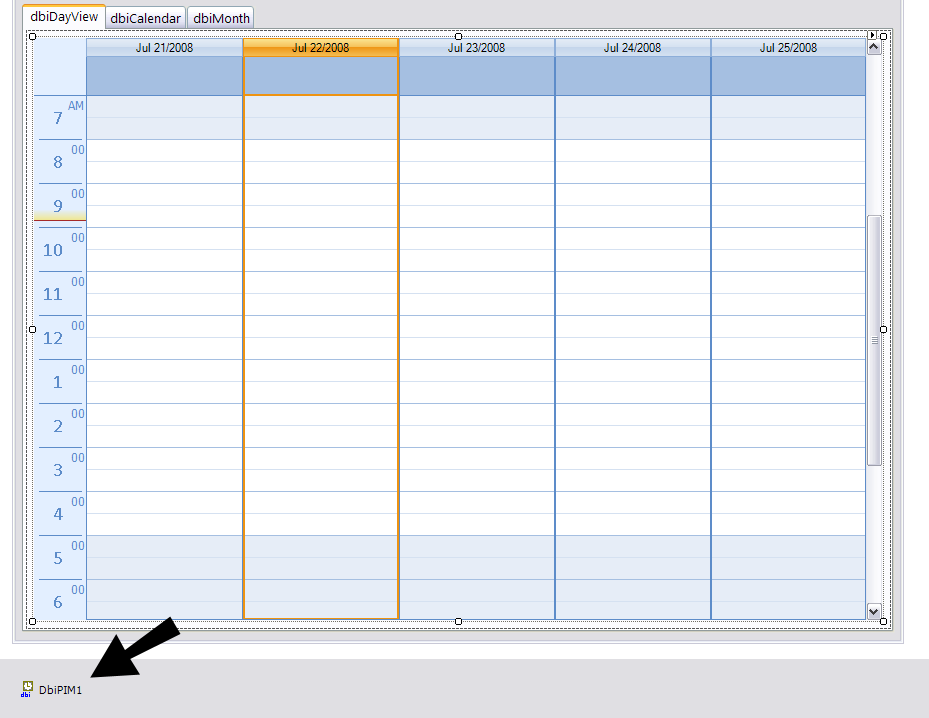Click the vertical scrollbar thumb
The height and width of the screenshot is (718, 929).
[874, 341]
